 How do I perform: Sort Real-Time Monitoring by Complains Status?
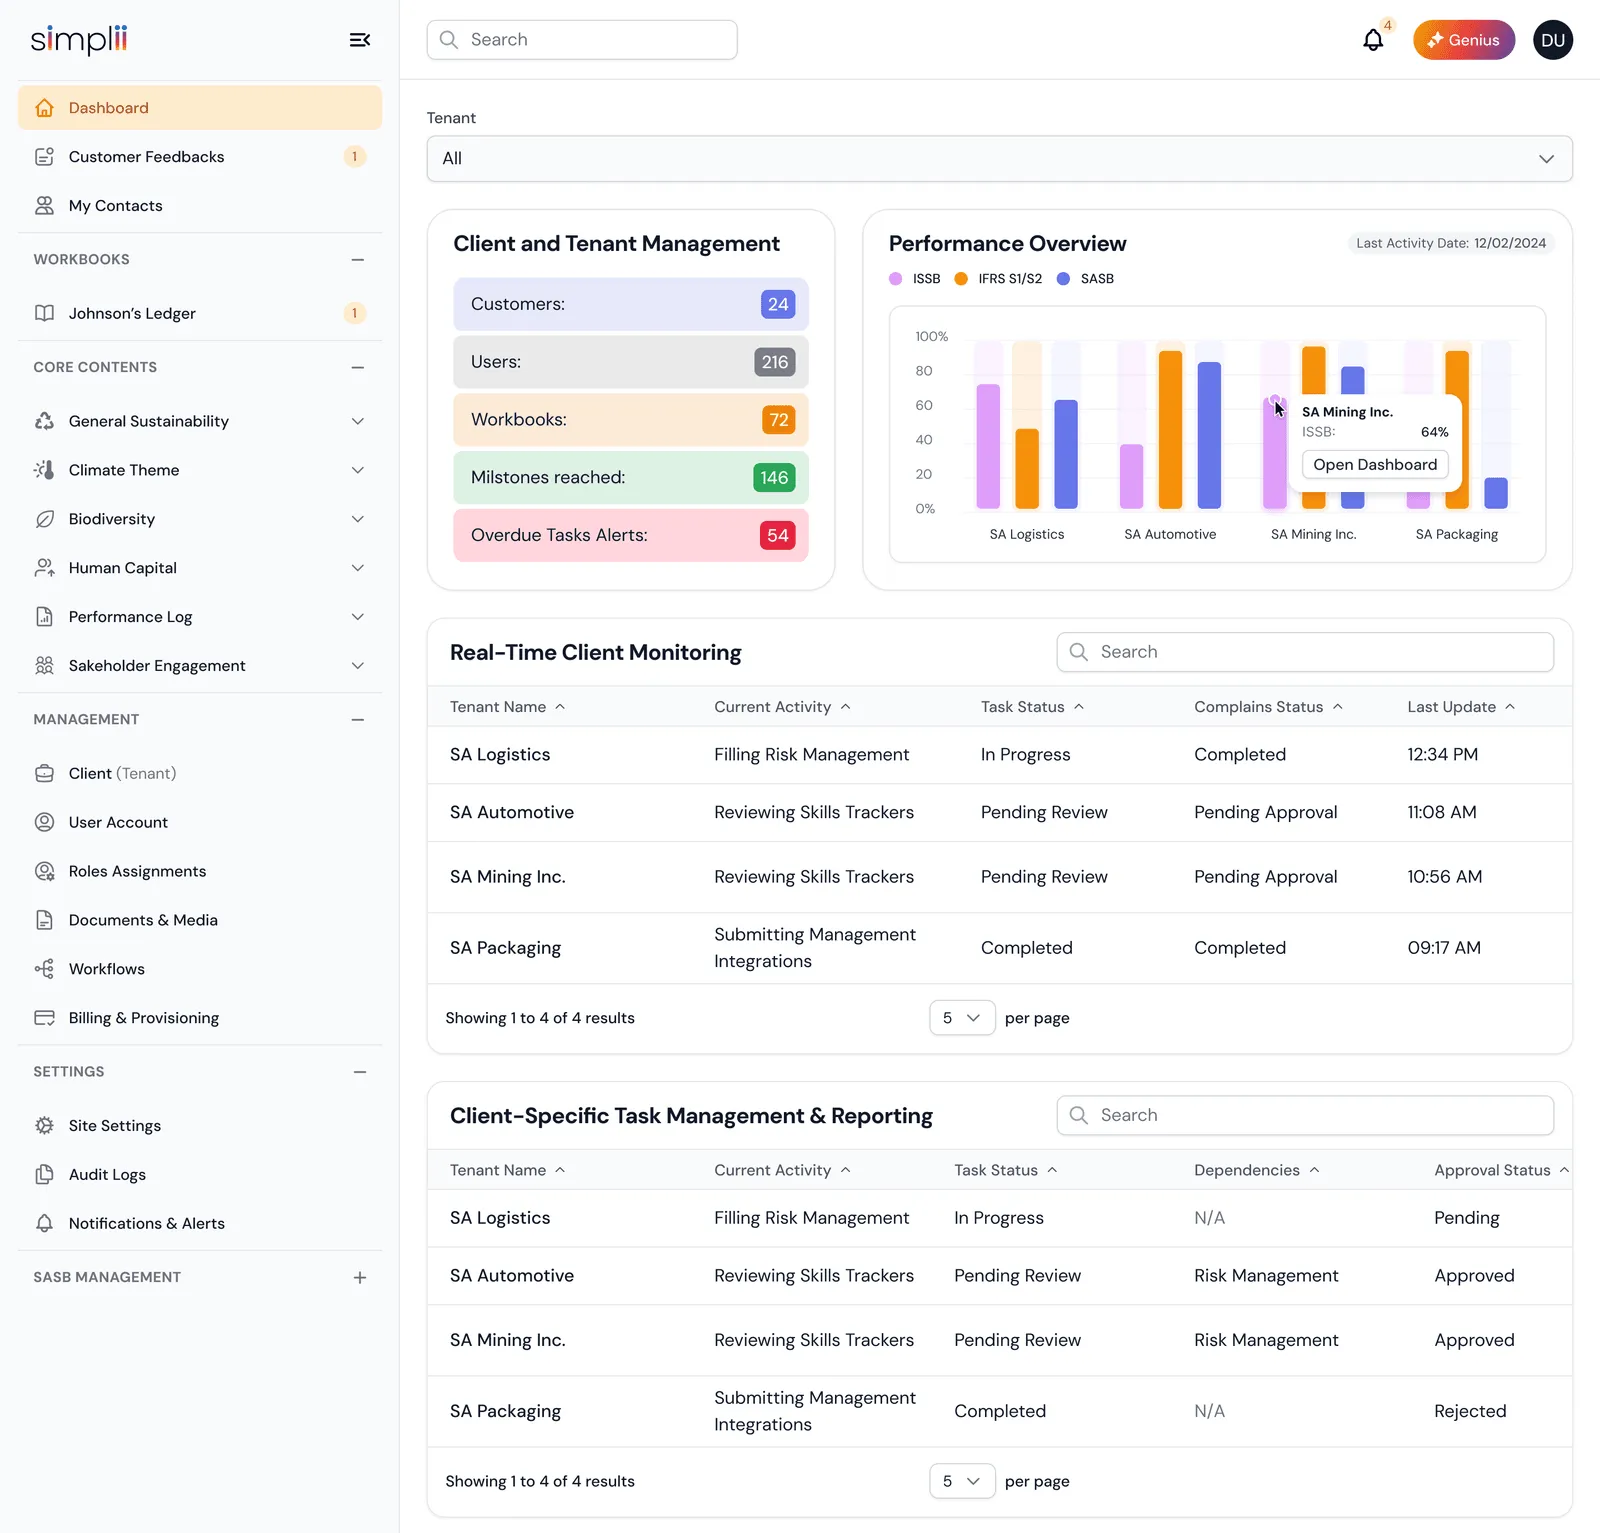click(1268, 707)
